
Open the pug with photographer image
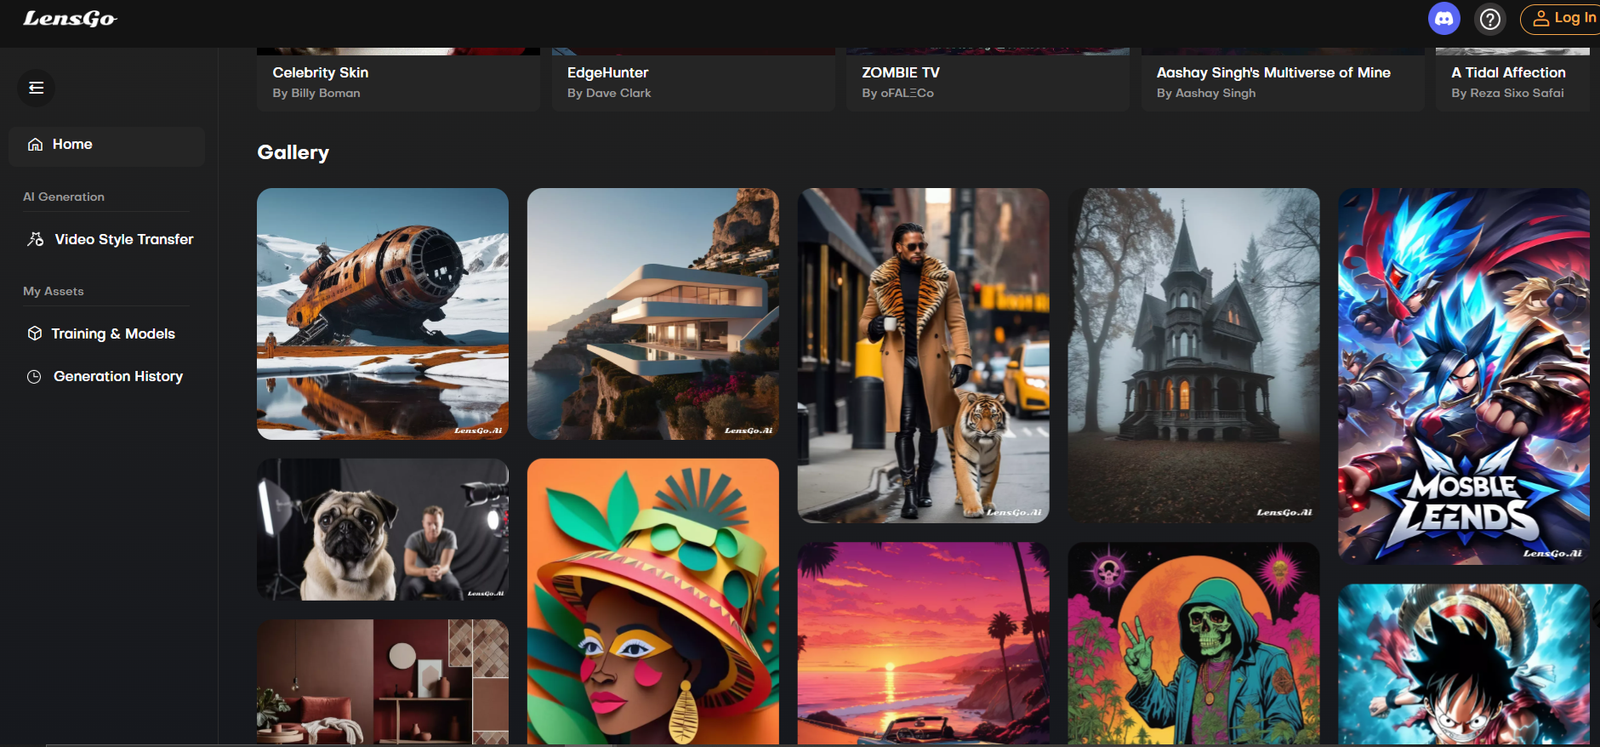coord(383,530)
